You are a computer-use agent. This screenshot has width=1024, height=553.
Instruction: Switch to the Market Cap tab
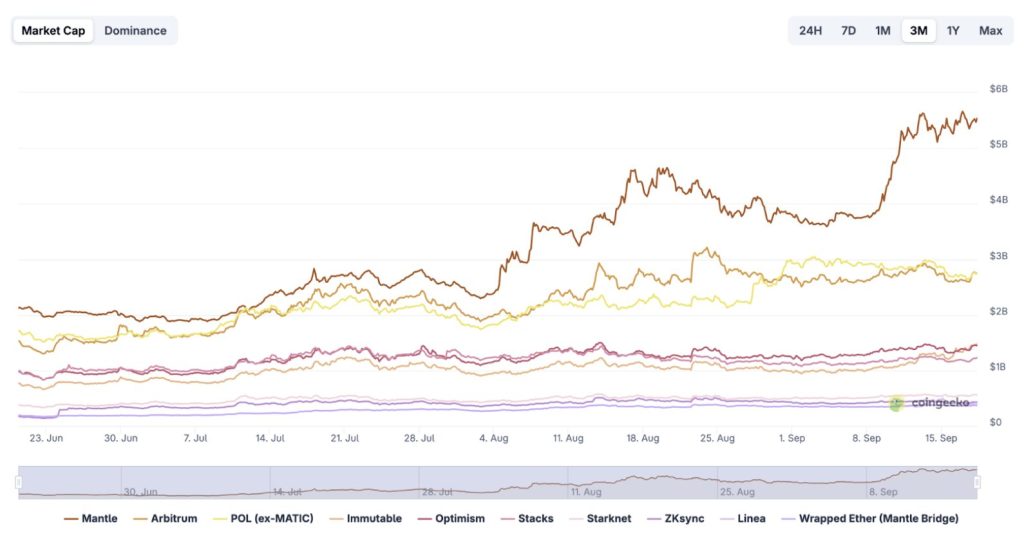(x=54, y=31)
